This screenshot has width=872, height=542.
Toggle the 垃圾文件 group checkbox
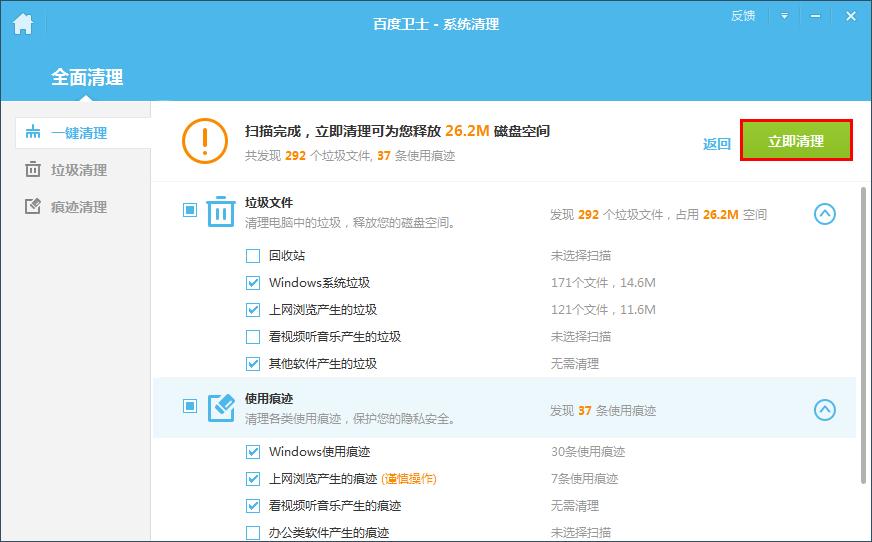pos(190,210)
